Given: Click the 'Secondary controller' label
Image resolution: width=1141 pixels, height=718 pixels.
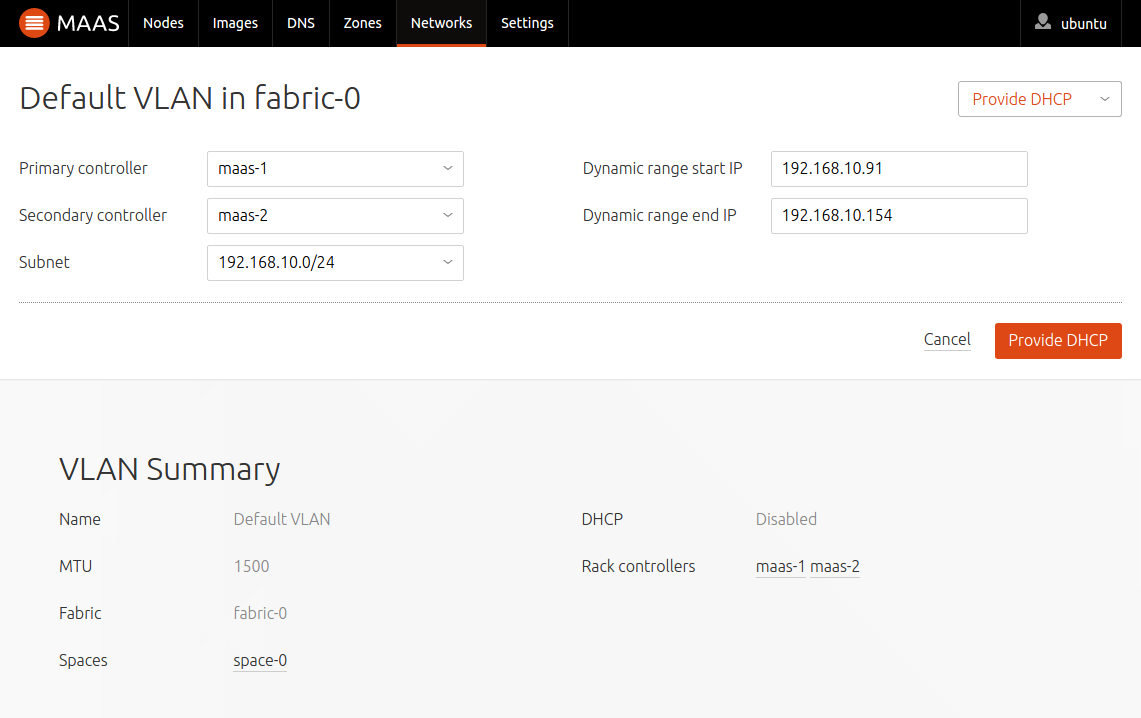Looking at the screenshot, I should [92, 215].
